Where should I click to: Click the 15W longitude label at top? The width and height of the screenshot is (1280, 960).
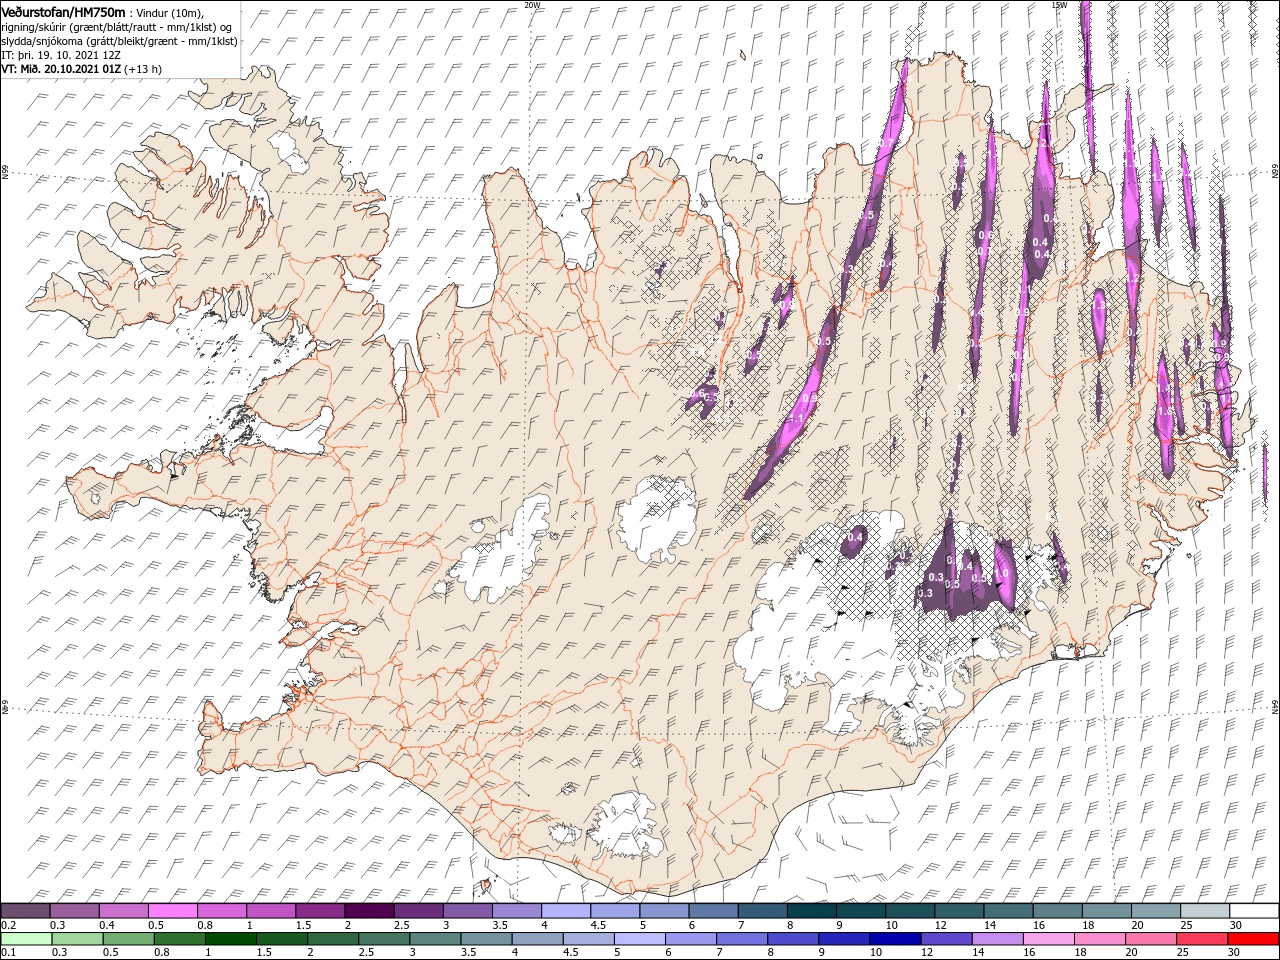click(1059, 5)
